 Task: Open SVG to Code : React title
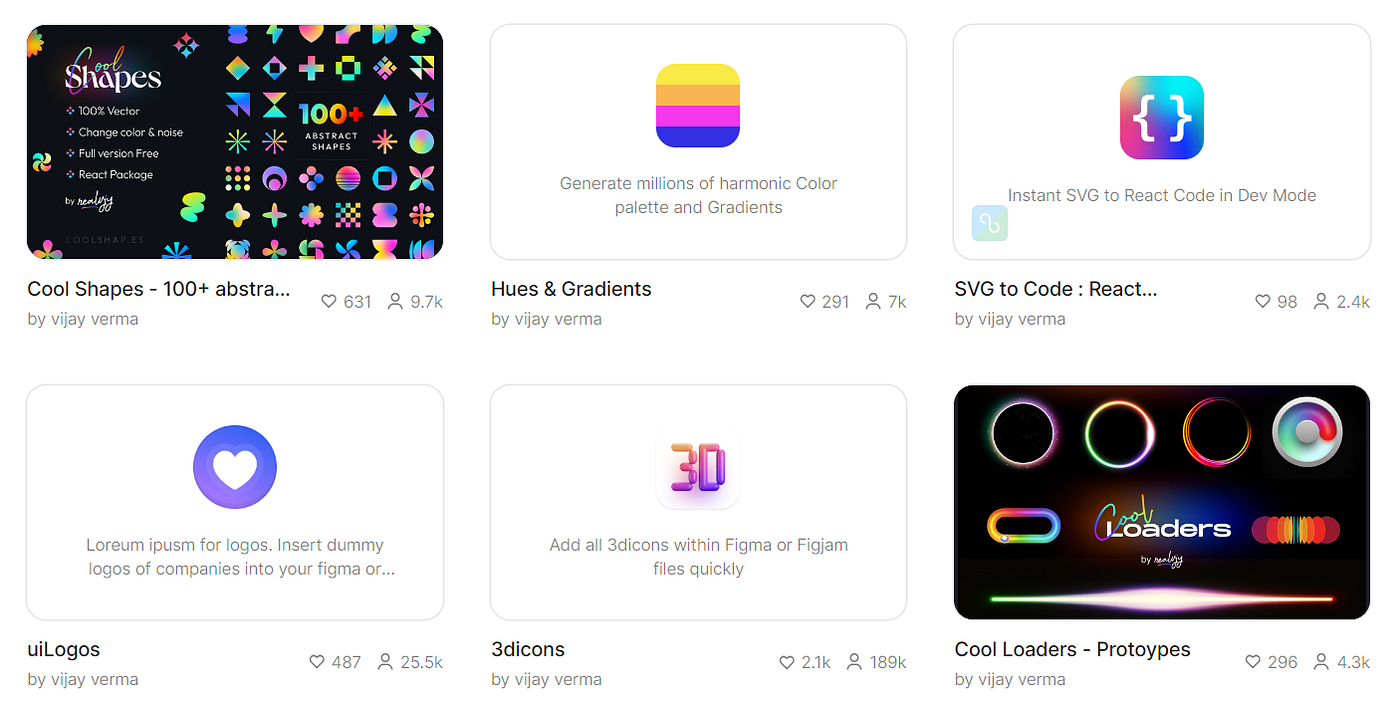coord(1056,289)
